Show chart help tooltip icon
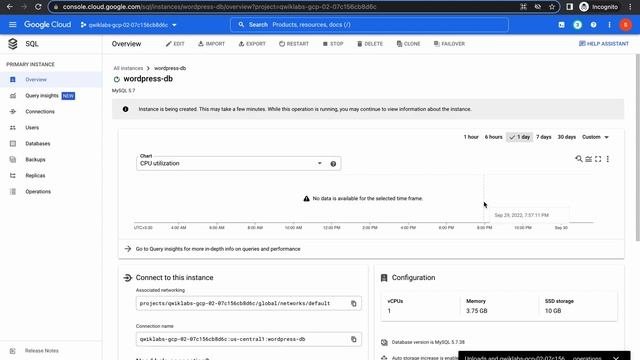The image size is (640, 360). click(333, 164)
